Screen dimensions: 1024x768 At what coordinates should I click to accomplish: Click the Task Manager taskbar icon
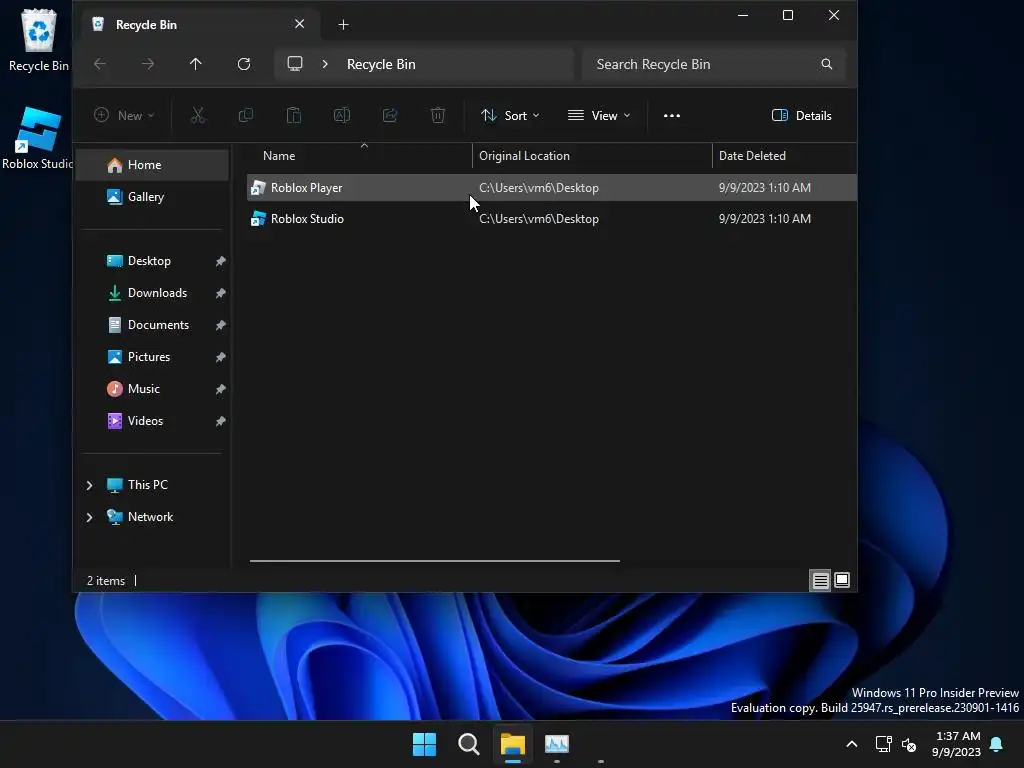point(557,744)
